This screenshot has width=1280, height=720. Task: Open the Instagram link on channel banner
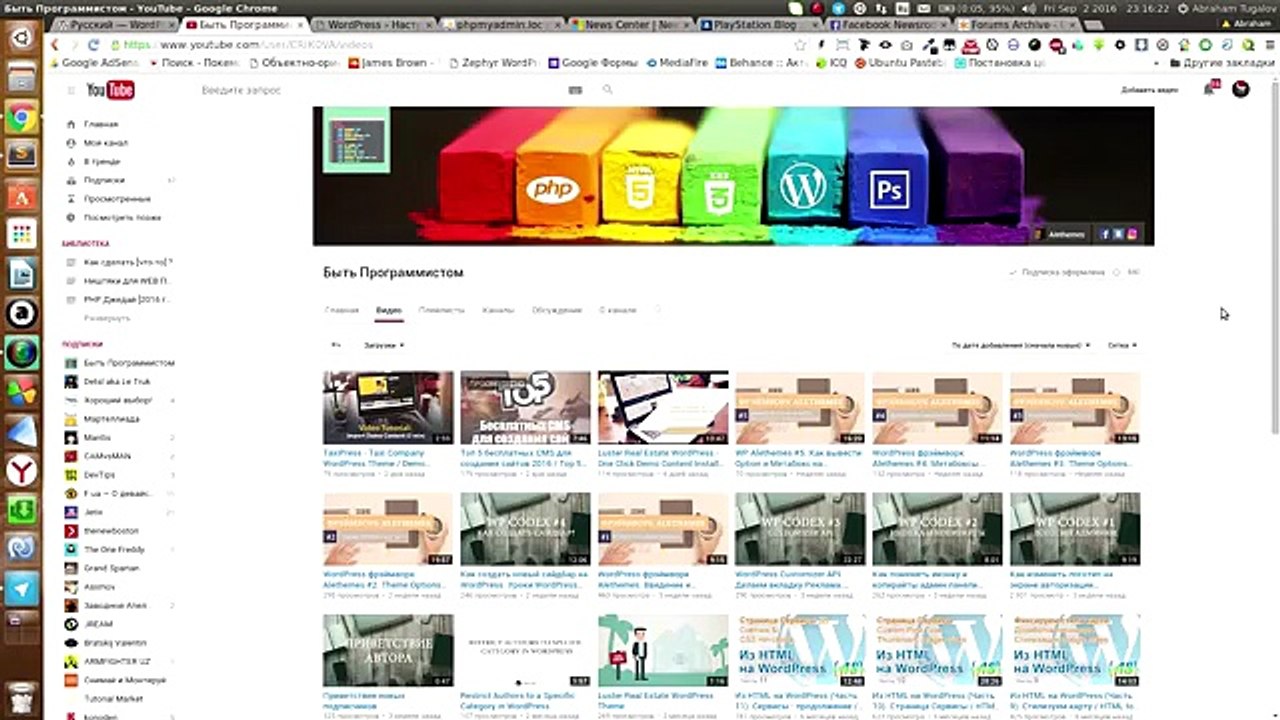coord(1132,234)
